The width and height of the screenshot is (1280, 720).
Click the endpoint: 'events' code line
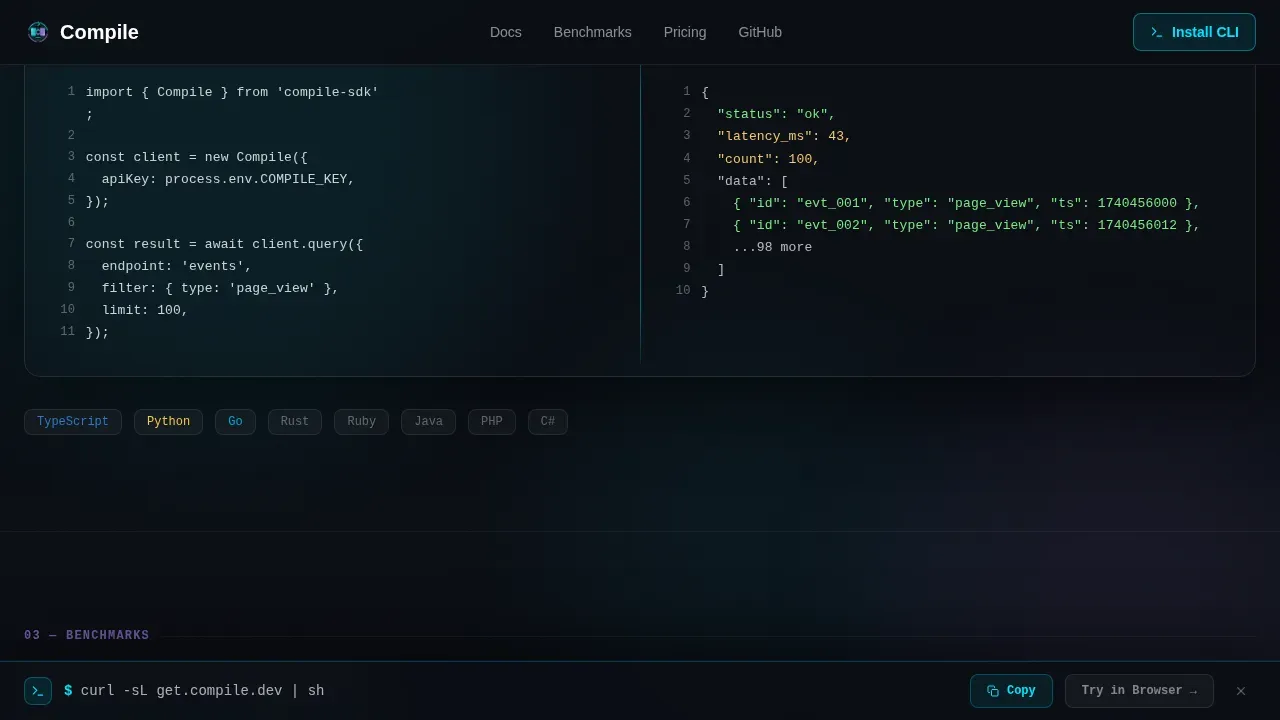(x=177, y=266)
